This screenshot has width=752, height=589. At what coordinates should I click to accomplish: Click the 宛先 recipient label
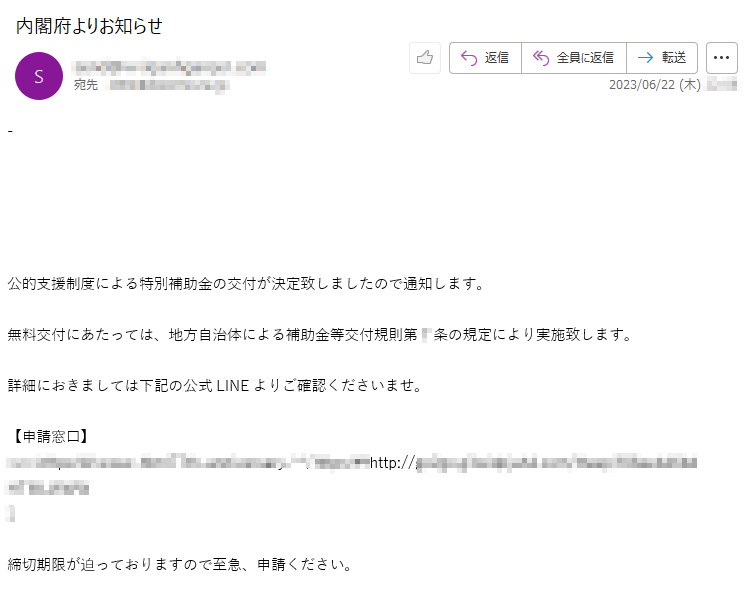click(85, 85)
